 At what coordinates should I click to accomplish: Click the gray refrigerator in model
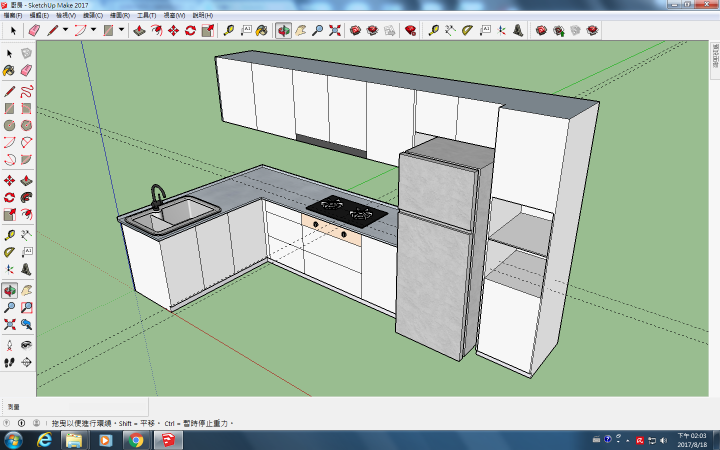pos(441,248)
